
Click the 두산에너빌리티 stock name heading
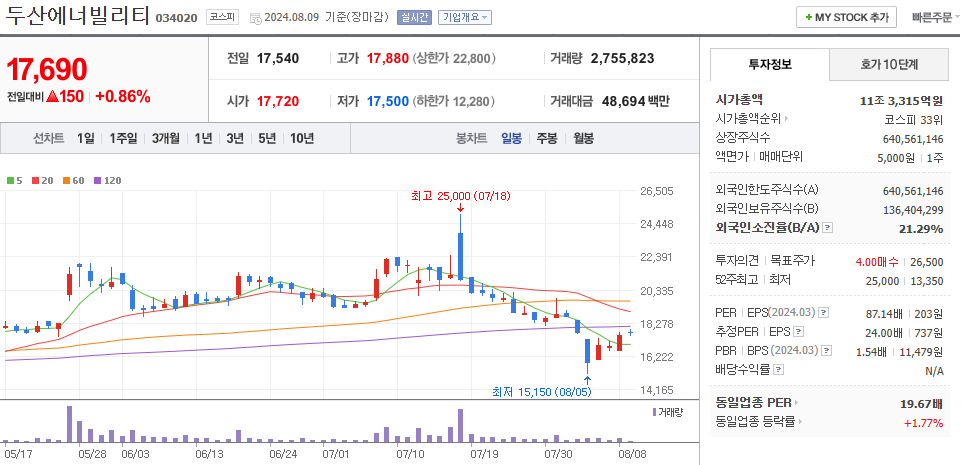tap(78, 15)
